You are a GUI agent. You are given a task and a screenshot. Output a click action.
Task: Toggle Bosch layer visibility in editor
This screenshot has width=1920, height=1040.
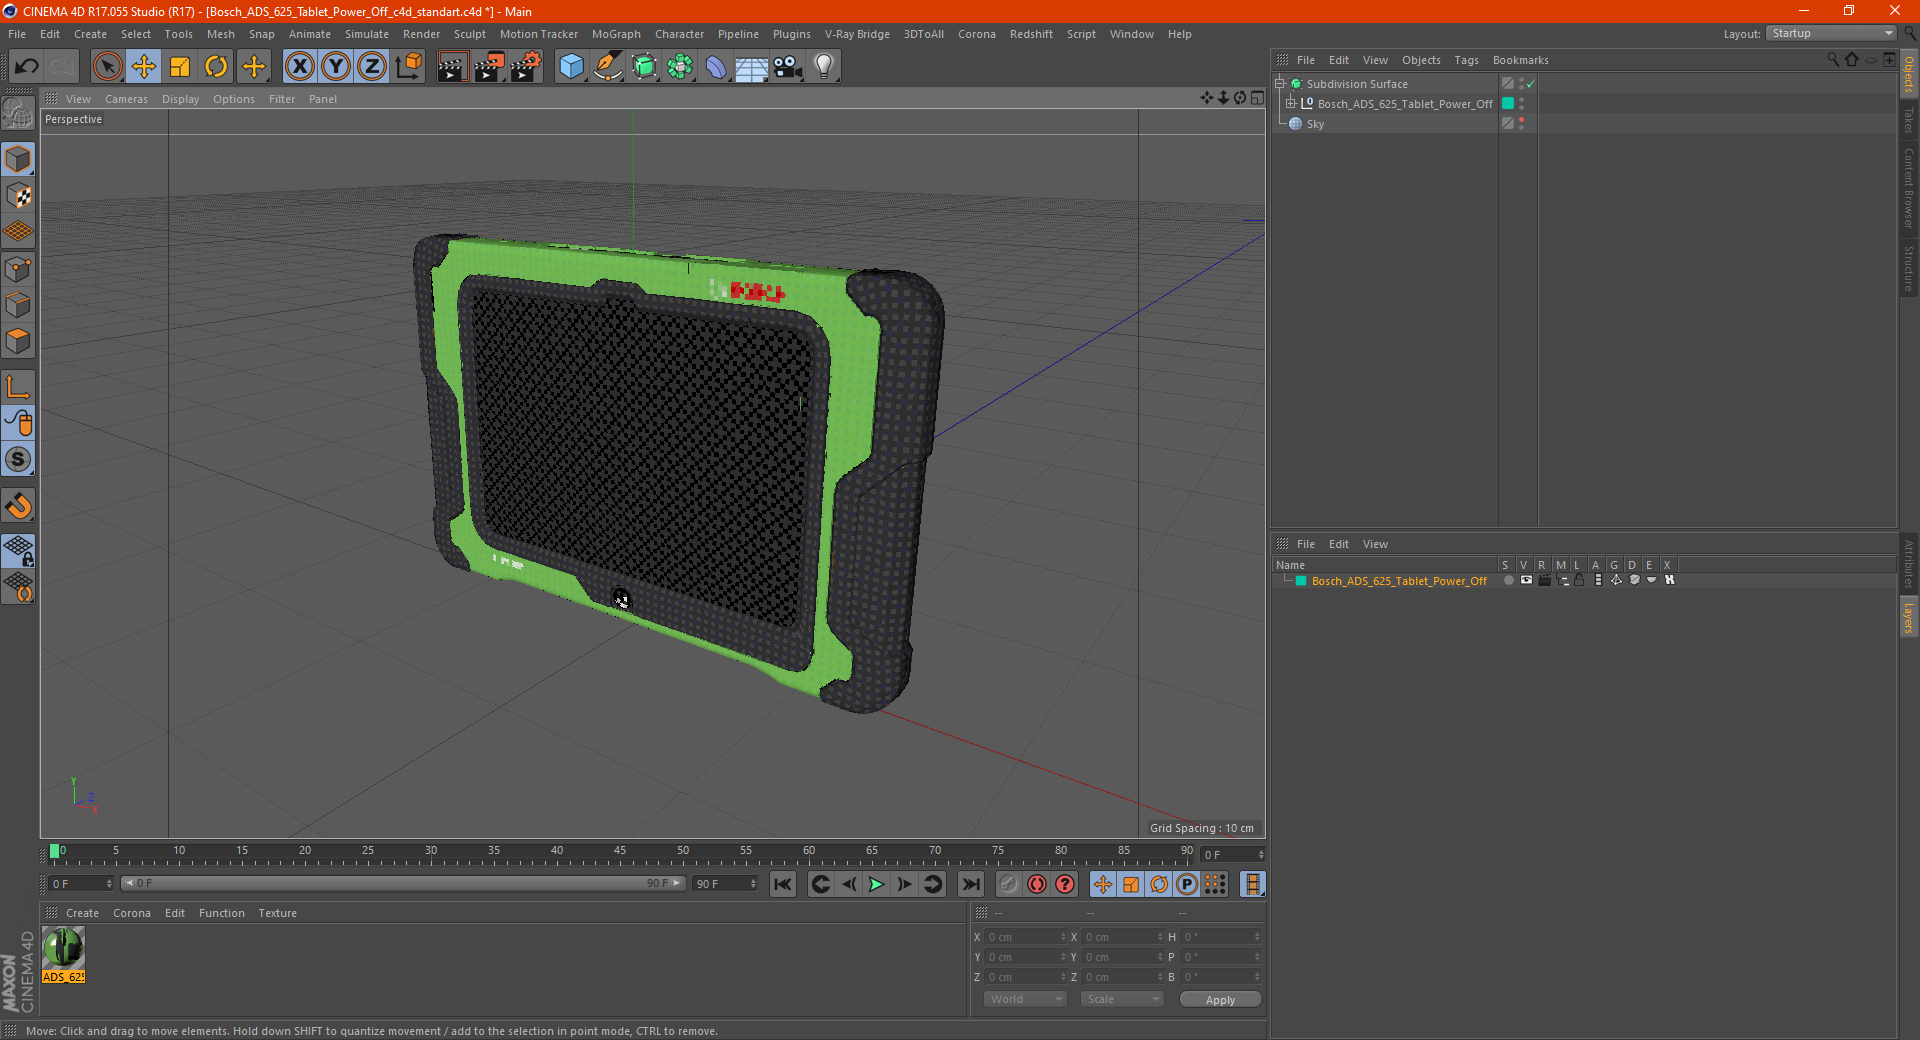click(1526, 580)
